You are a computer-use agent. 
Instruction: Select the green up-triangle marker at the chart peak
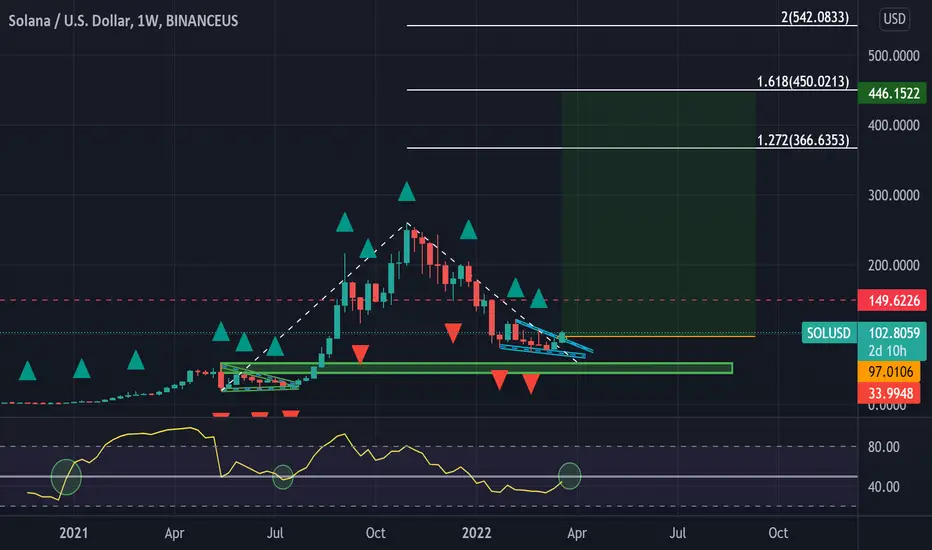pyautogui.click(x=407, y=191)
